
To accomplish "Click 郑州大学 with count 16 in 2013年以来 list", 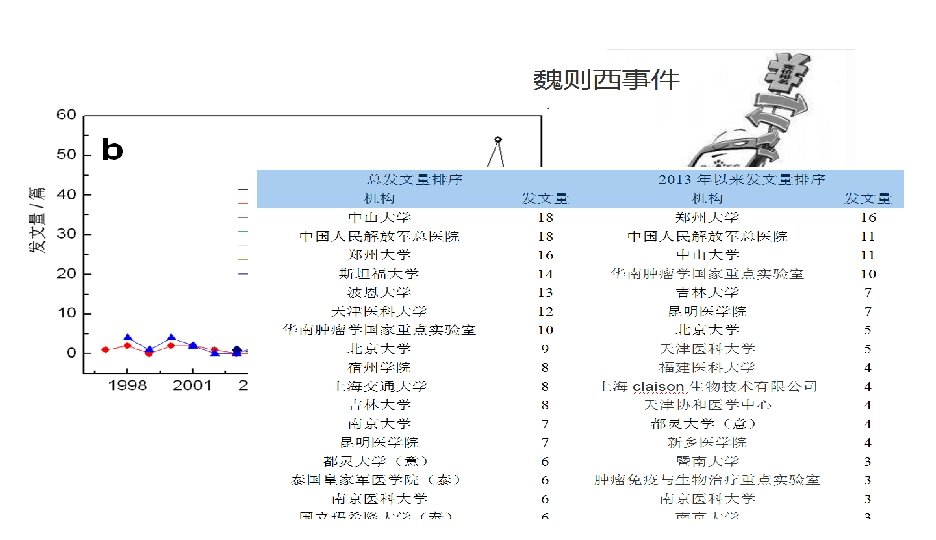I will click(707, 217).
